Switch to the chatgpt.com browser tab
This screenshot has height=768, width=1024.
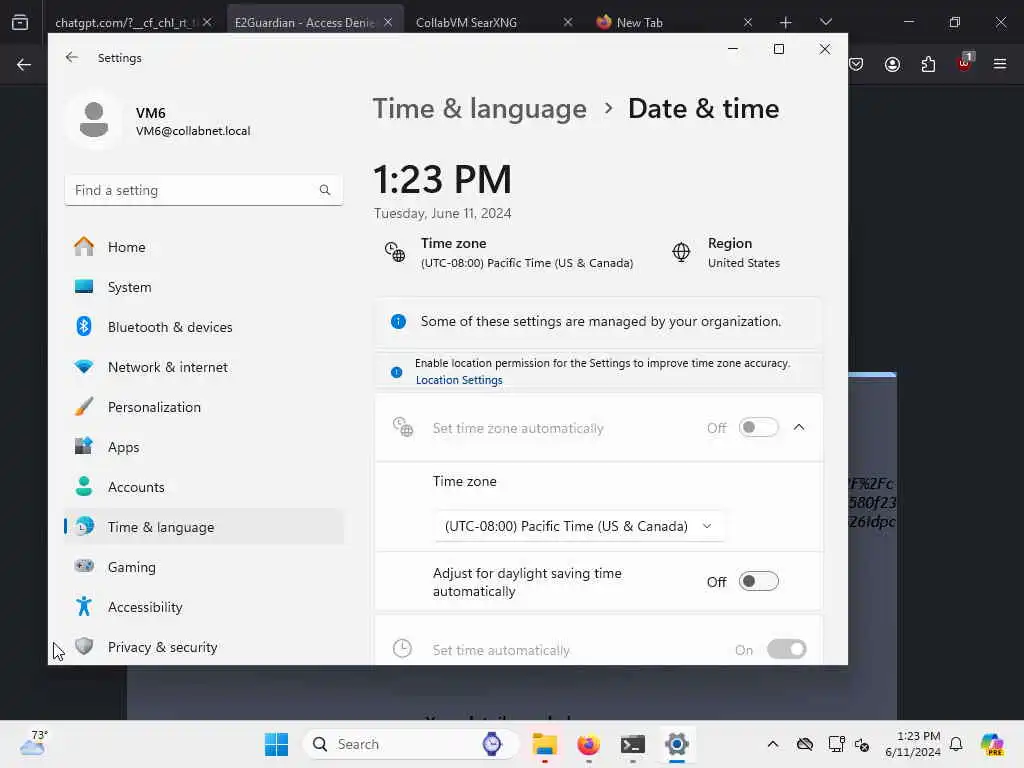pos(124,22)
